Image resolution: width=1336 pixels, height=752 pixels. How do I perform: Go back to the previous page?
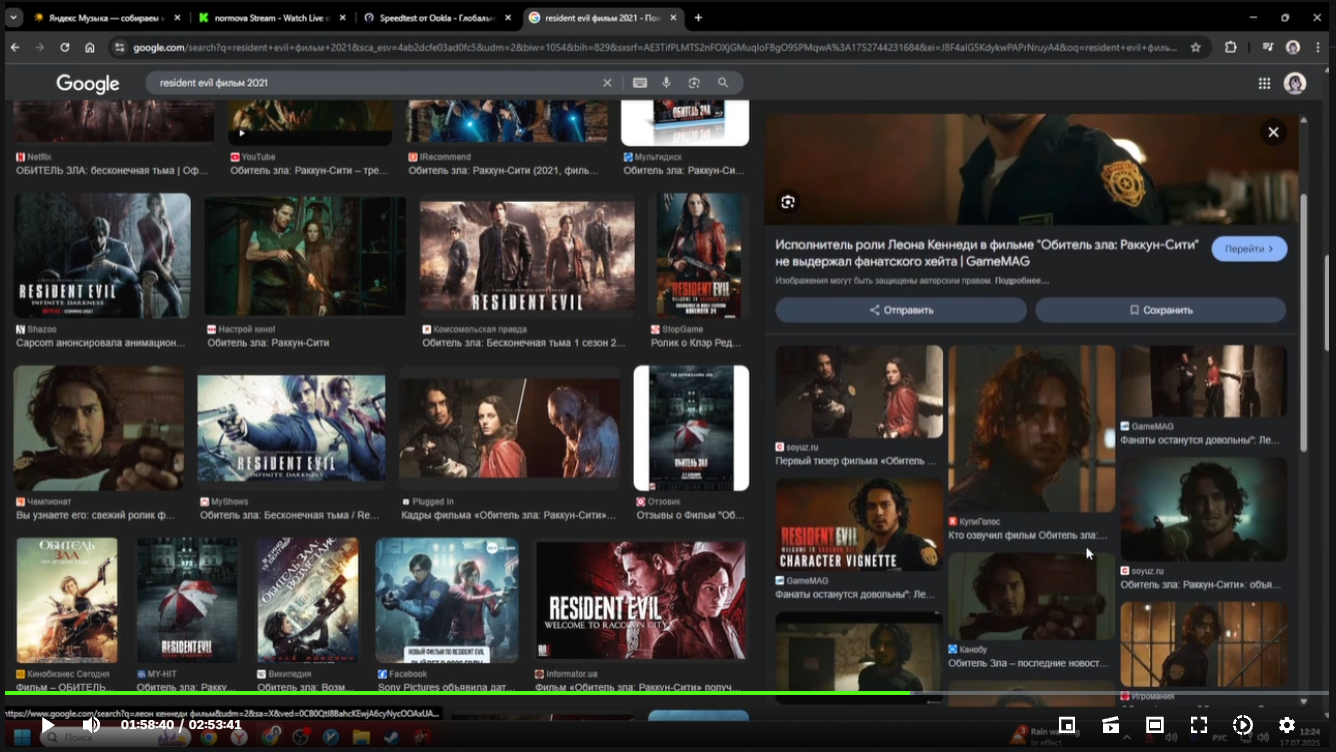pyautogui.click(x=15, y=47)
